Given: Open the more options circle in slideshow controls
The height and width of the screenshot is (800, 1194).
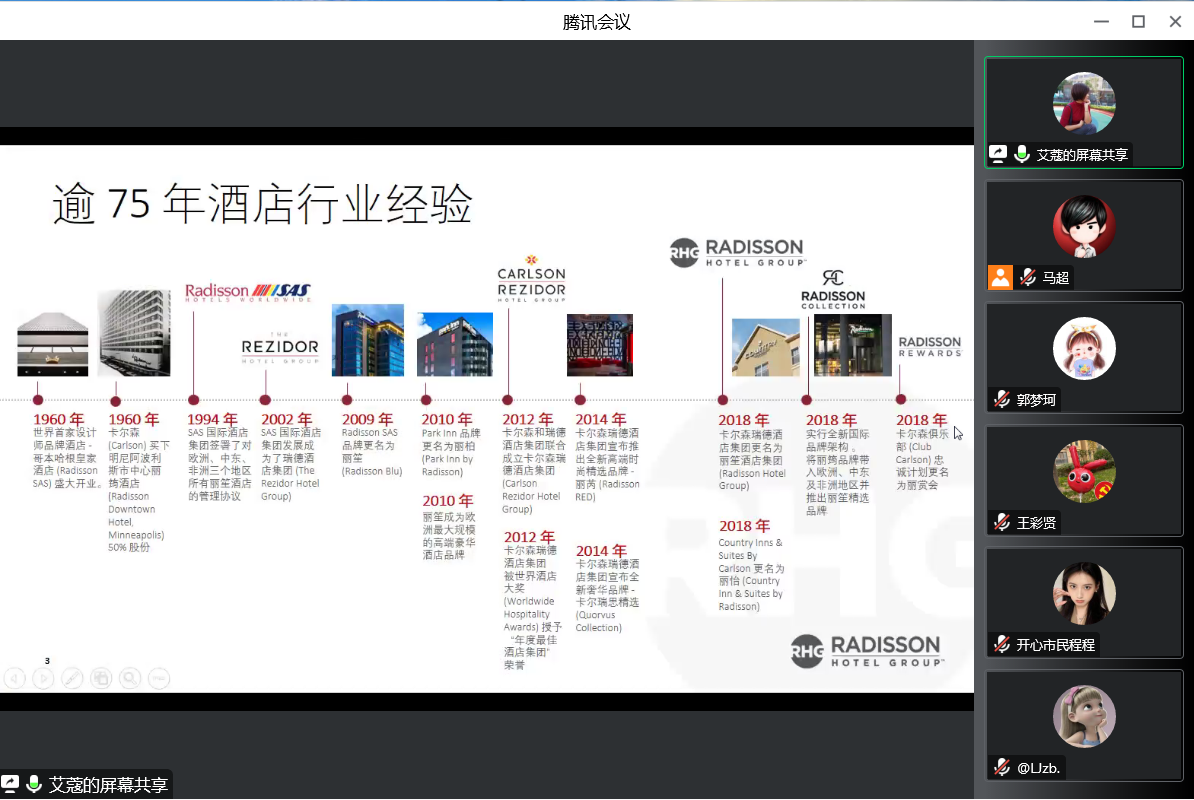Looking at the screenshot, I should (159, 678).
